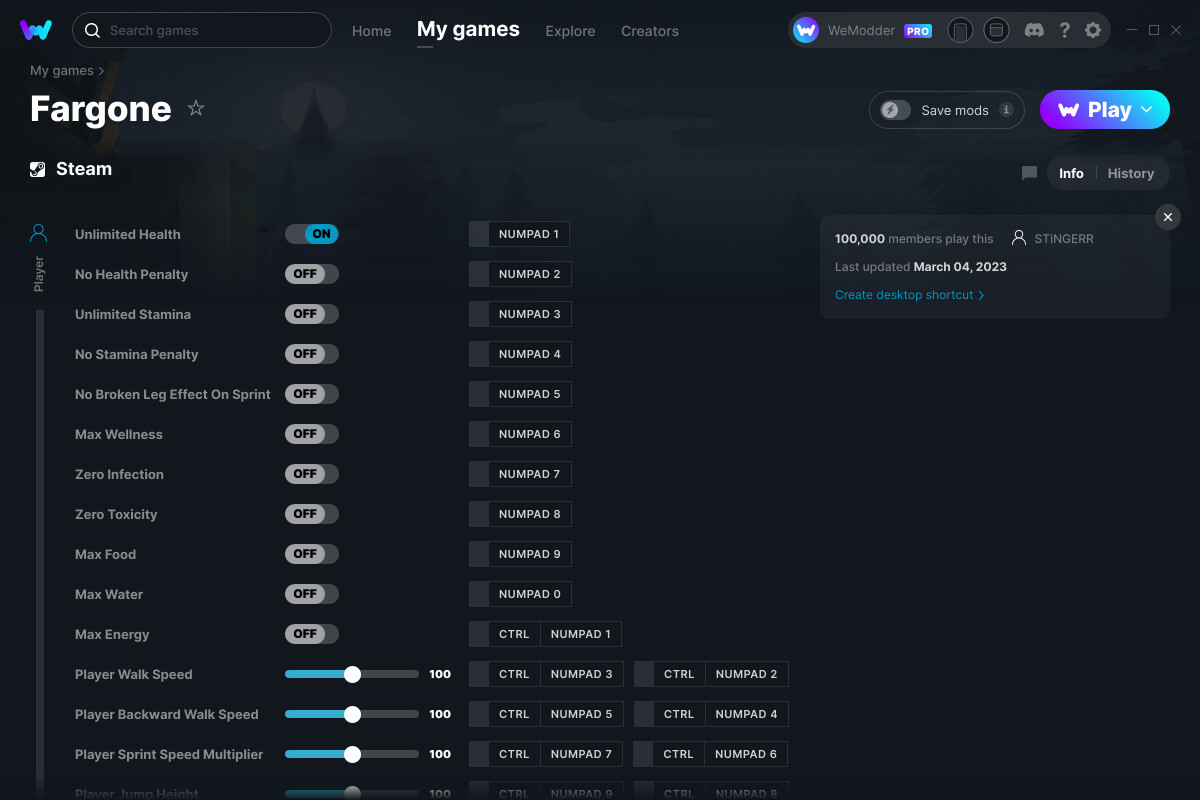Adjust Player Backward Walk Speed slider
This screenshot has height=800, width=1200.
352,714
